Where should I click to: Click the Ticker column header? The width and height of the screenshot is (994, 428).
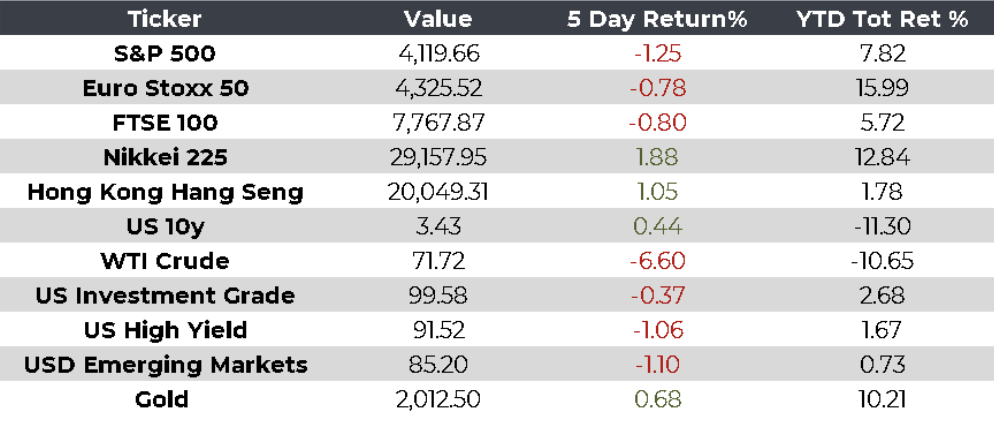(165, 19)
